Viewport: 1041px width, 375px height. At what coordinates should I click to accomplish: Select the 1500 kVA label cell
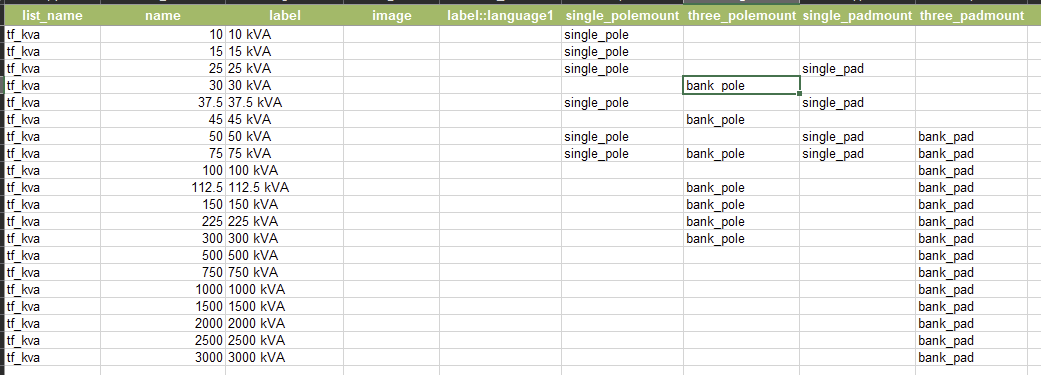coord(285,307)
